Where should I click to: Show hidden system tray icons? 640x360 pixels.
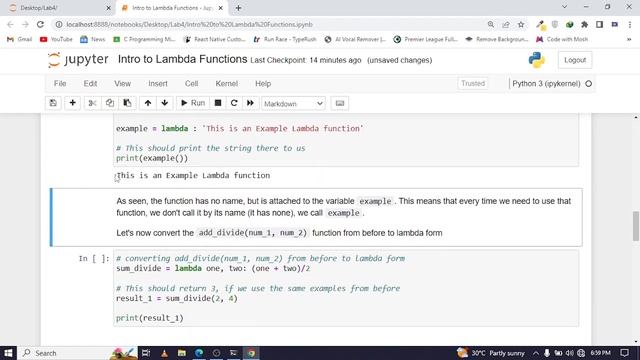coord(536,353)
